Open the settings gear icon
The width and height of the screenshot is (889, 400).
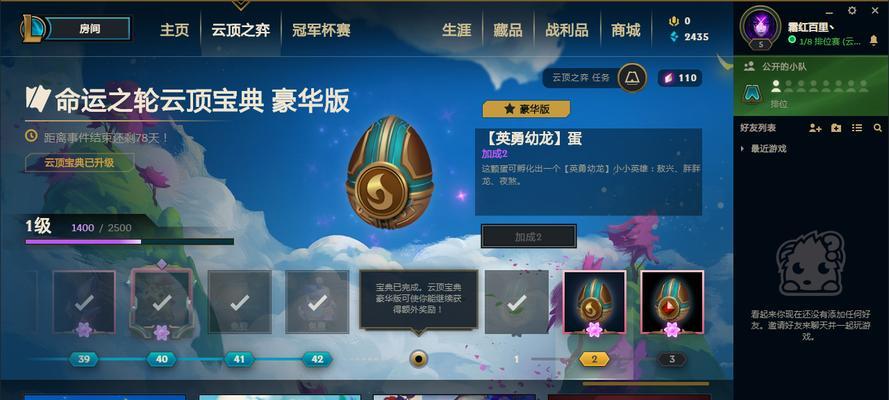(852, 10)
